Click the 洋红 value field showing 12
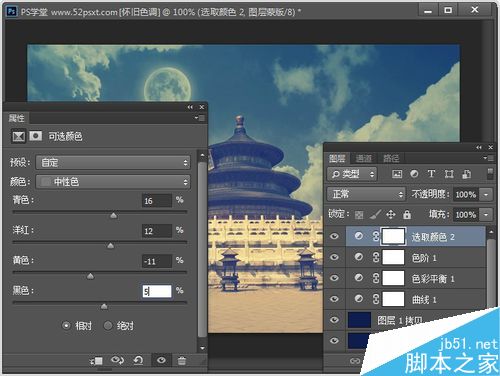 click(157, 231)
